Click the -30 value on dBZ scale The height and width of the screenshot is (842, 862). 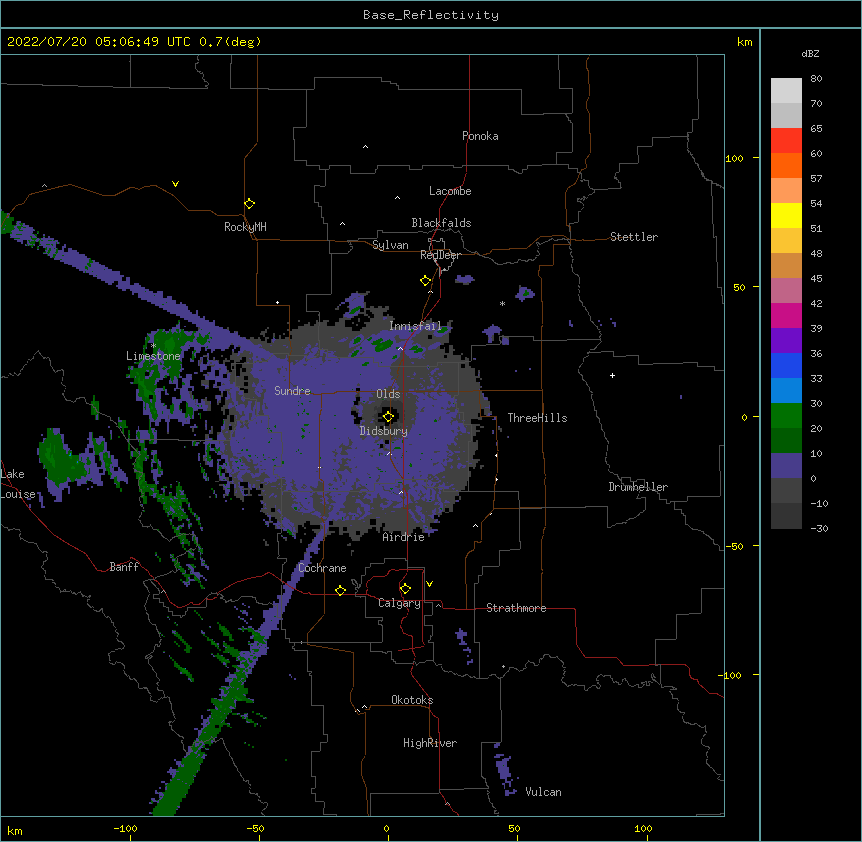[819, 528]
